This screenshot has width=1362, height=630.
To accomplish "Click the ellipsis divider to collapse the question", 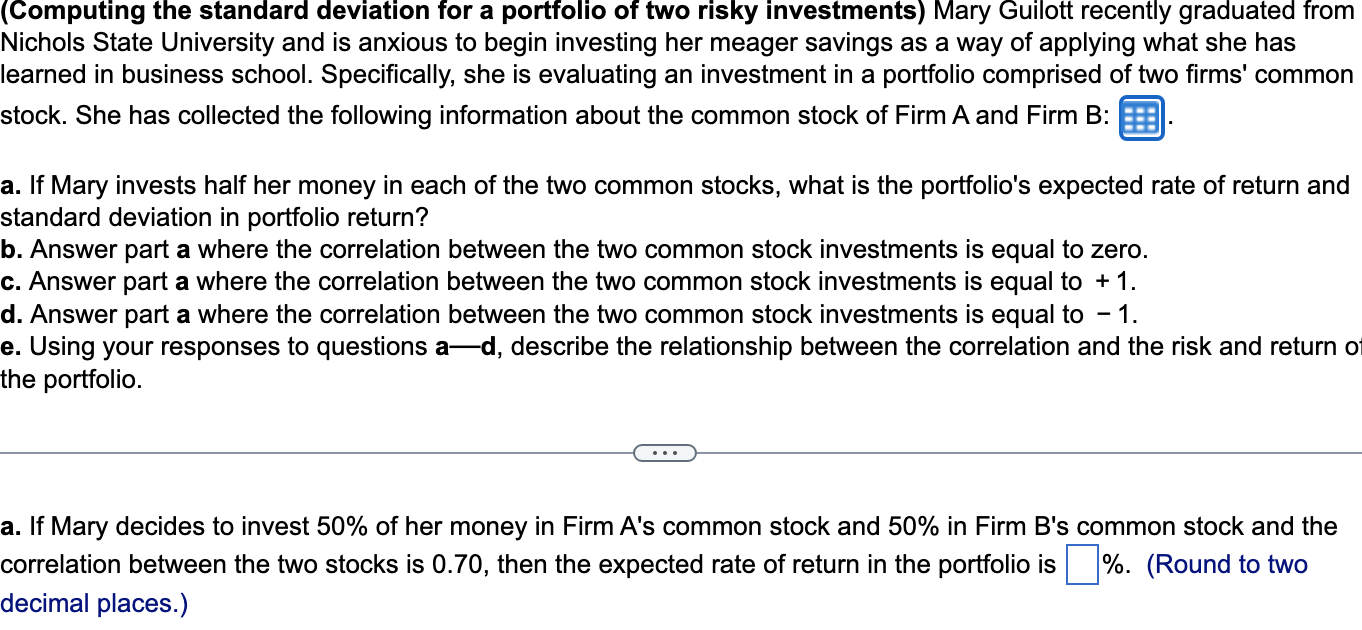I will 664,453.
